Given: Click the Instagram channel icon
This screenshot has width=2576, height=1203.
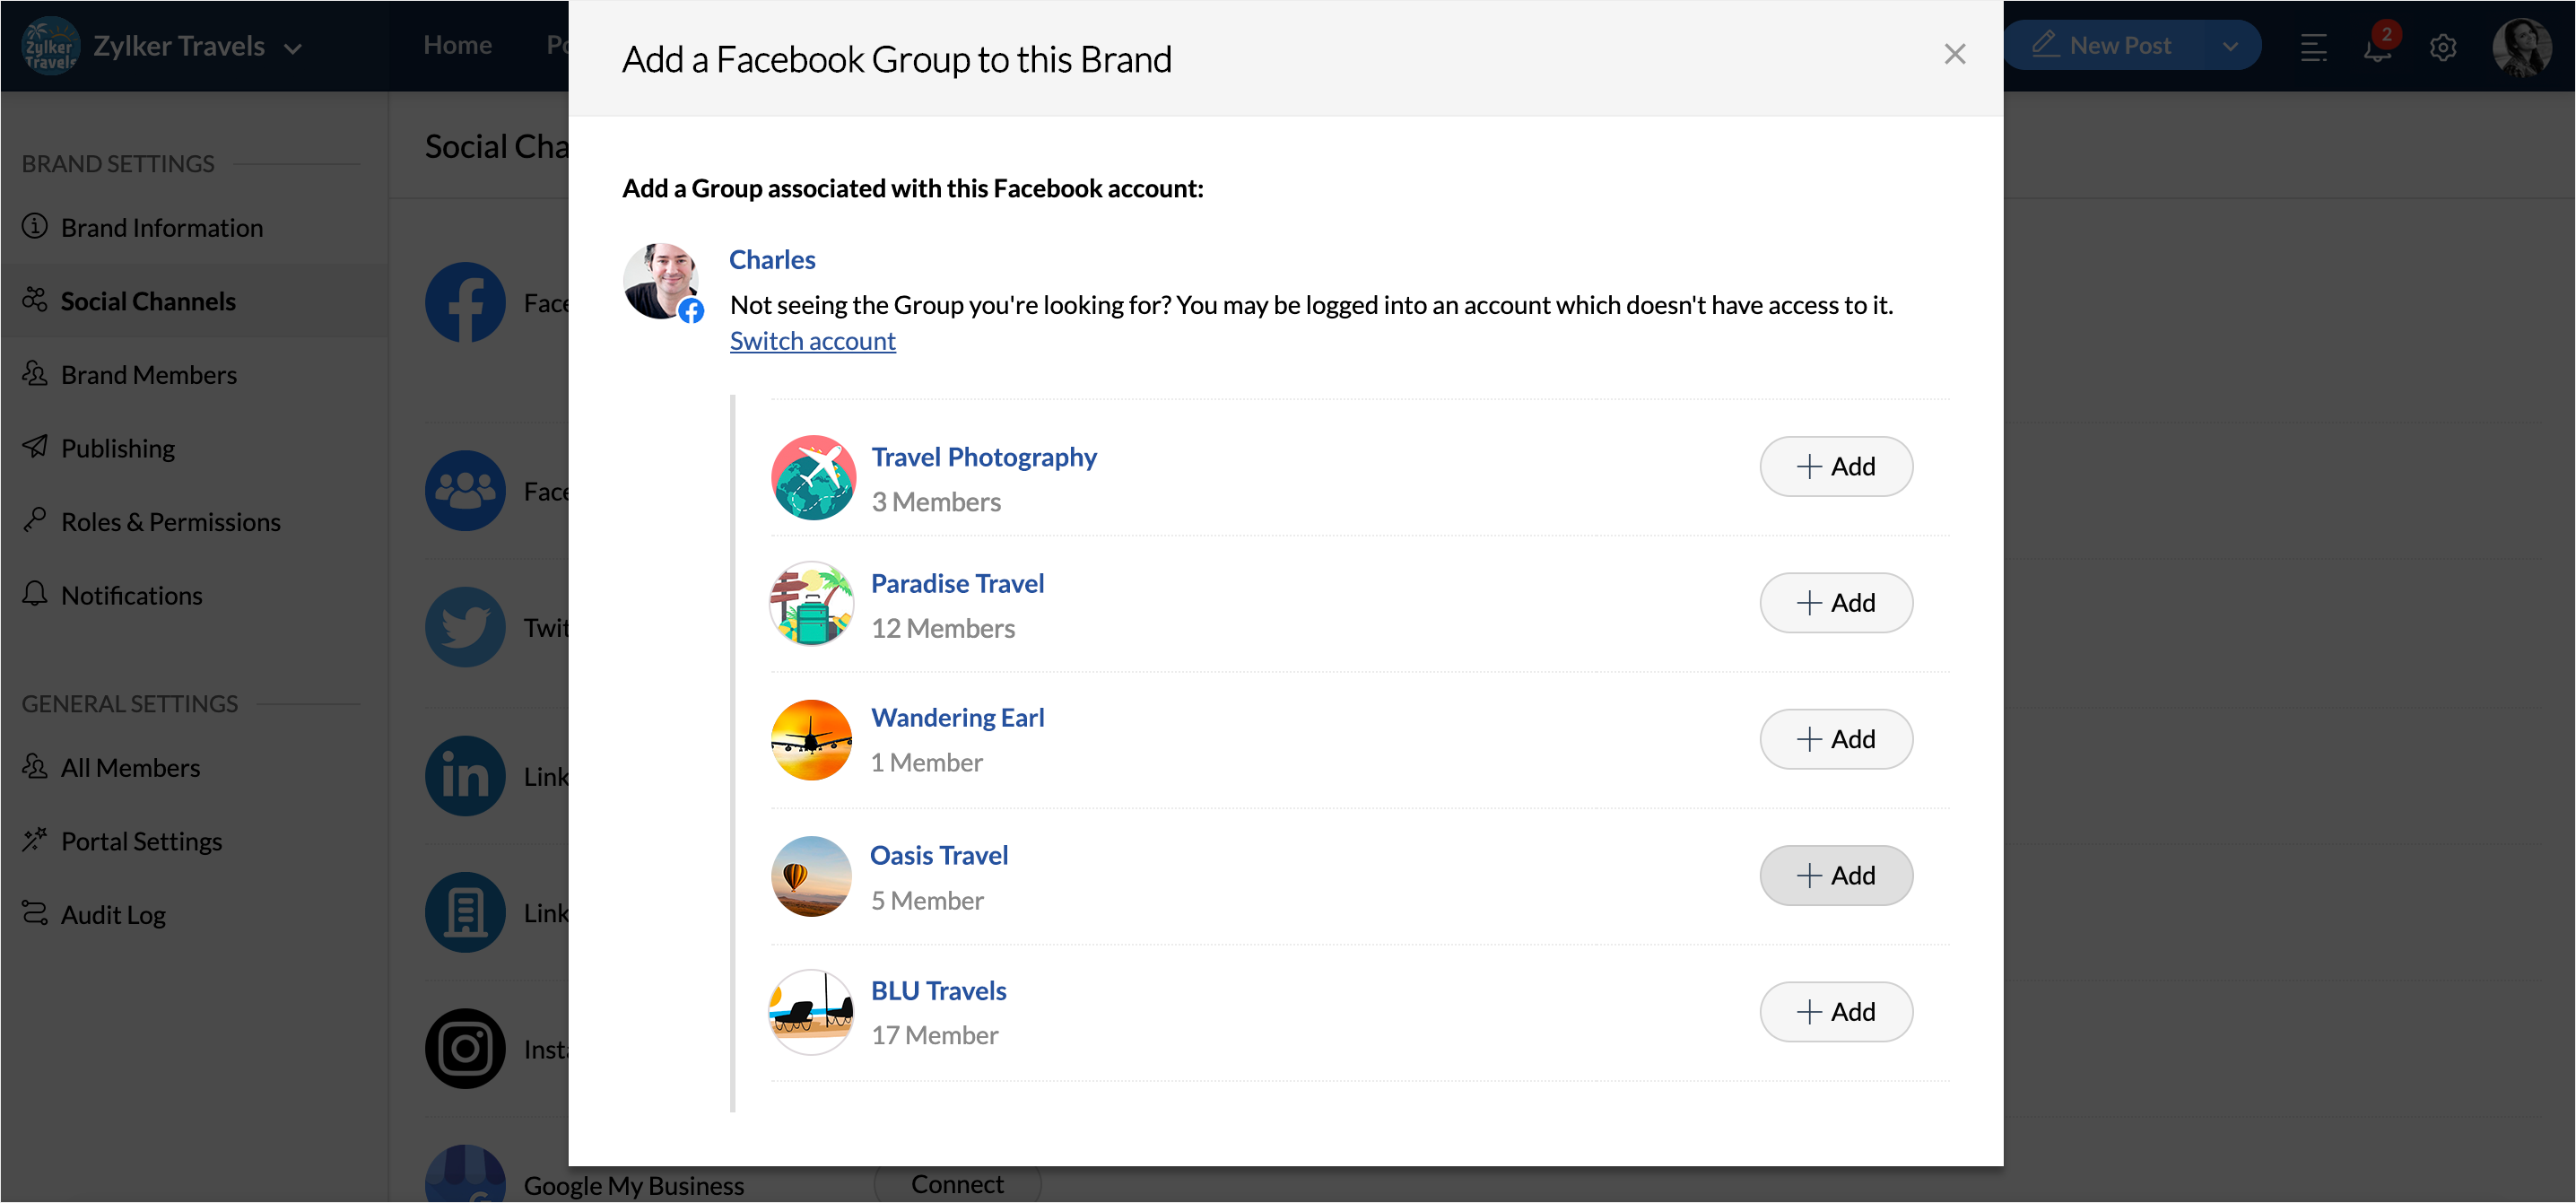Looking at the screenshot, I should tap(465, 1048).
